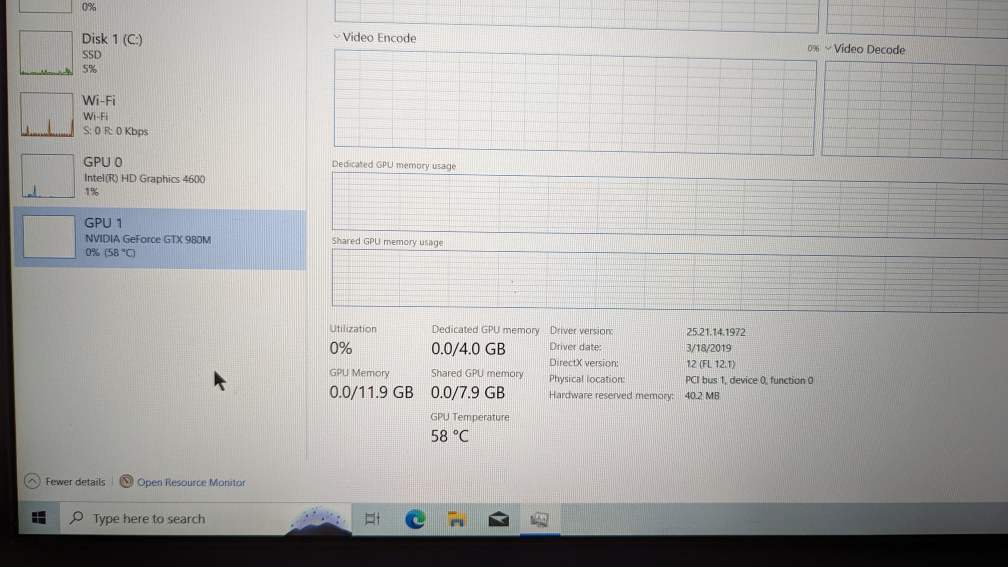Click the Fewer details button
The width and height of the screenshot is (1008, 567).
point(65,482)
